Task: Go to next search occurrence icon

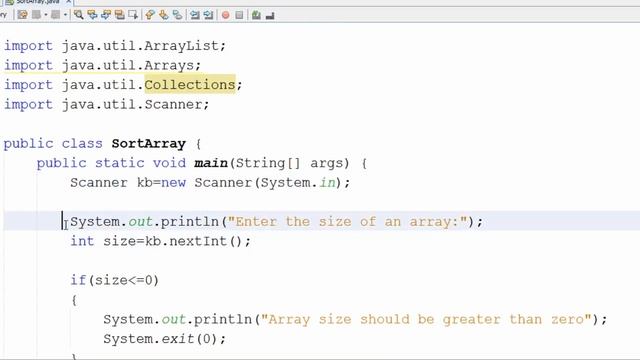Action: (106, 15)
